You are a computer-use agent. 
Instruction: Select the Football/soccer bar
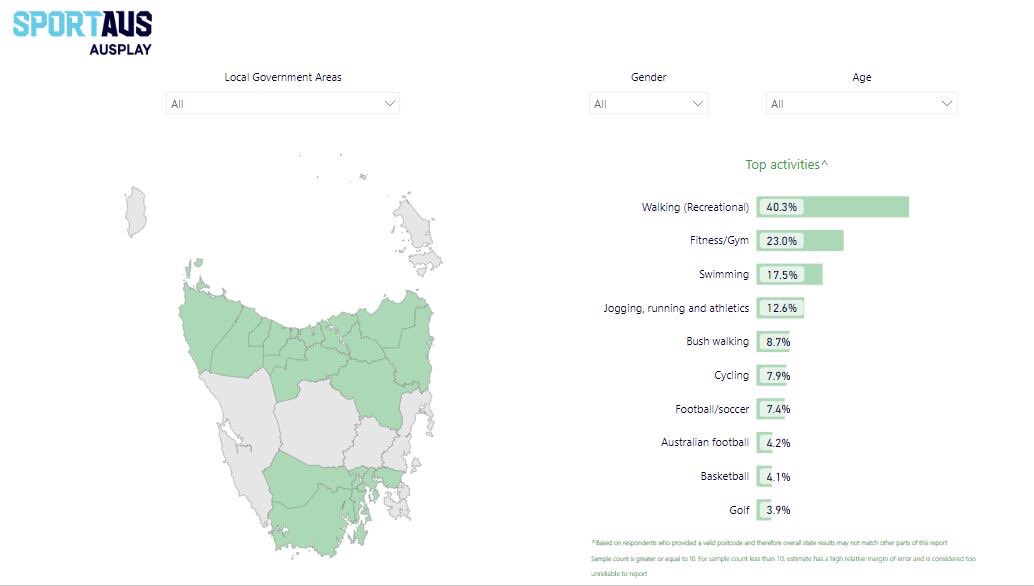772,409
